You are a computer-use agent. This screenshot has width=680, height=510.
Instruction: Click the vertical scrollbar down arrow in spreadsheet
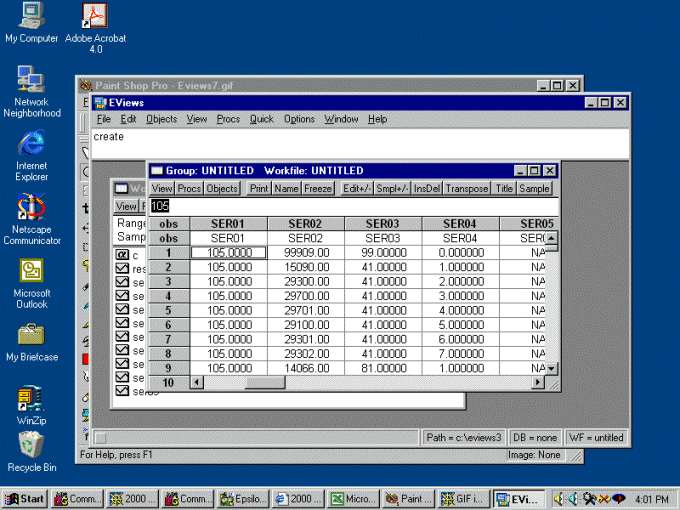(x=551, y=369)
